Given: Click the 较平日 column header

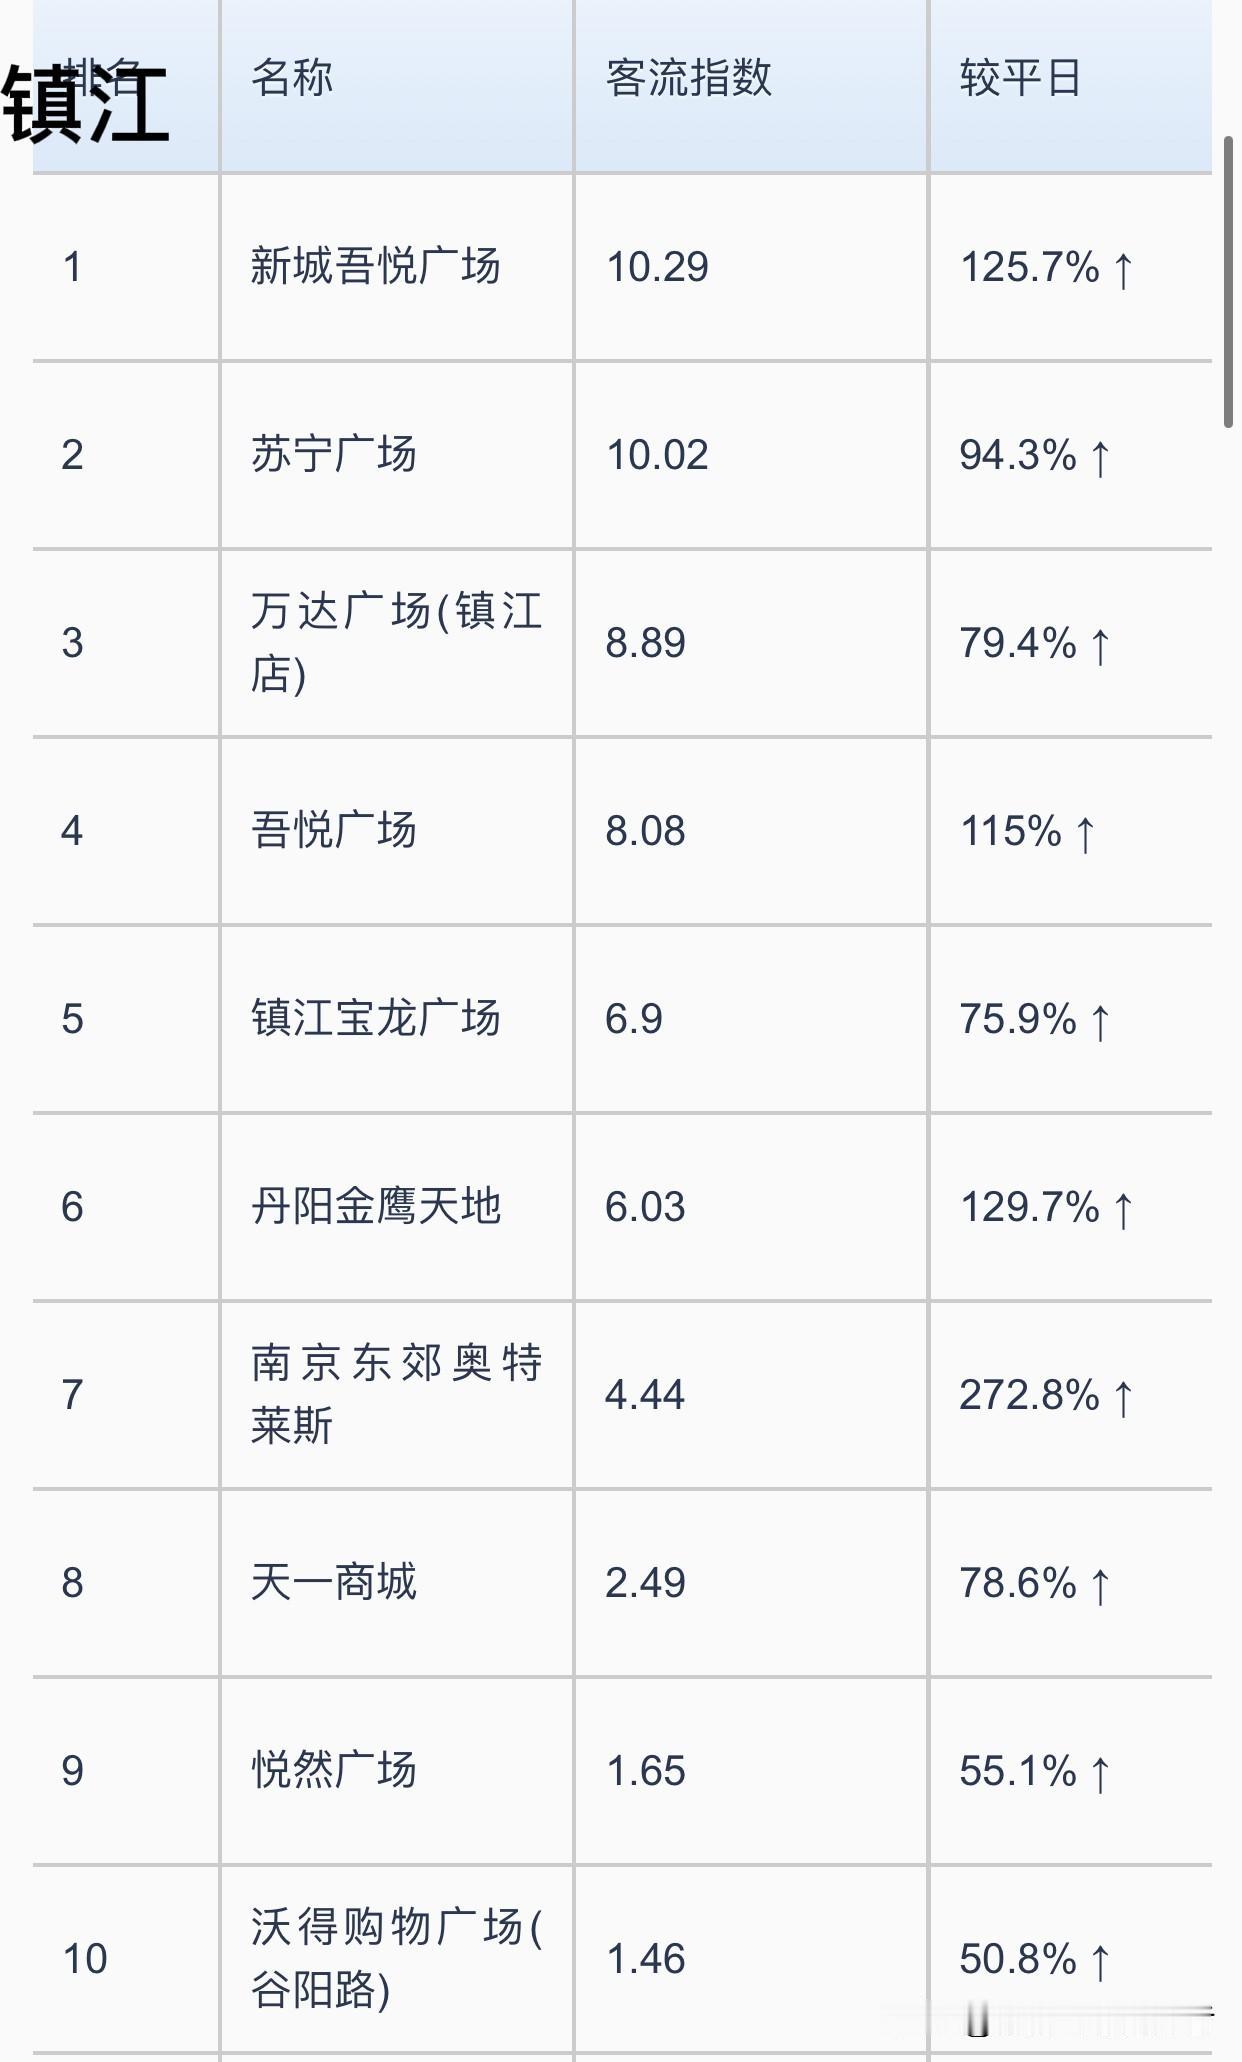Looking at the screenshot, I should (1020, 78).
